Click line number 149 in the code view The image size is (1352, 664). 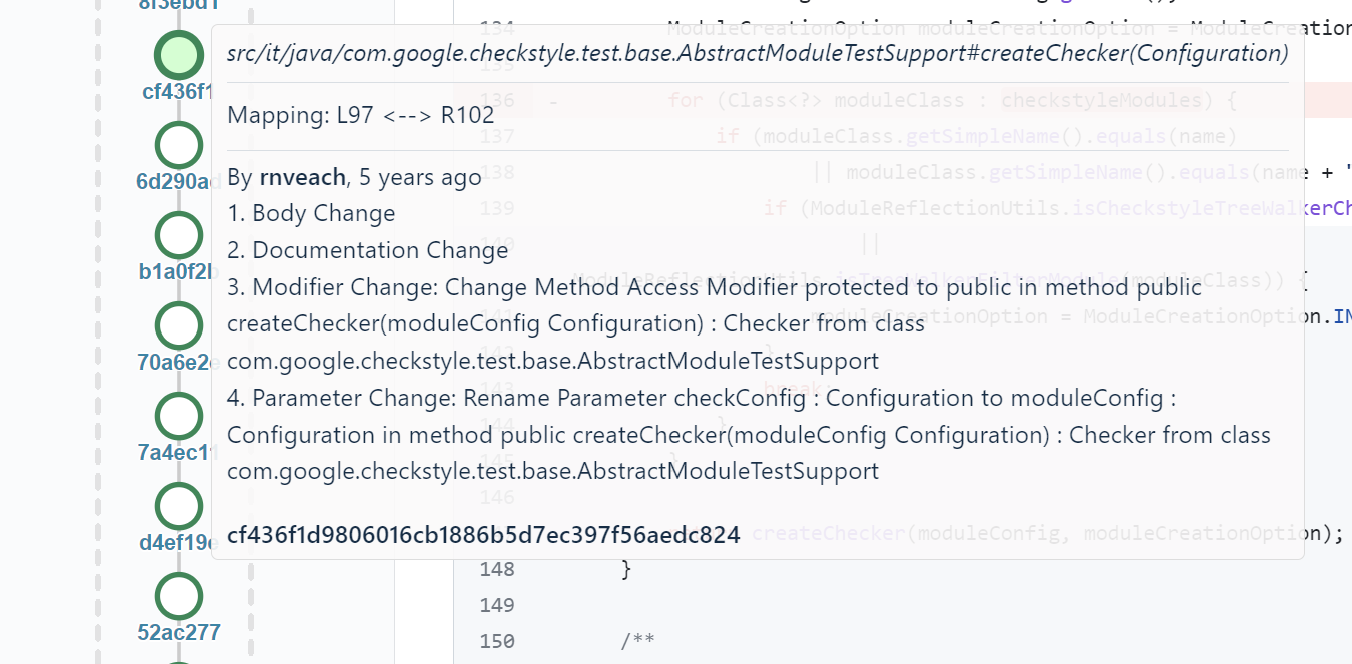click(x=497, y=605)
